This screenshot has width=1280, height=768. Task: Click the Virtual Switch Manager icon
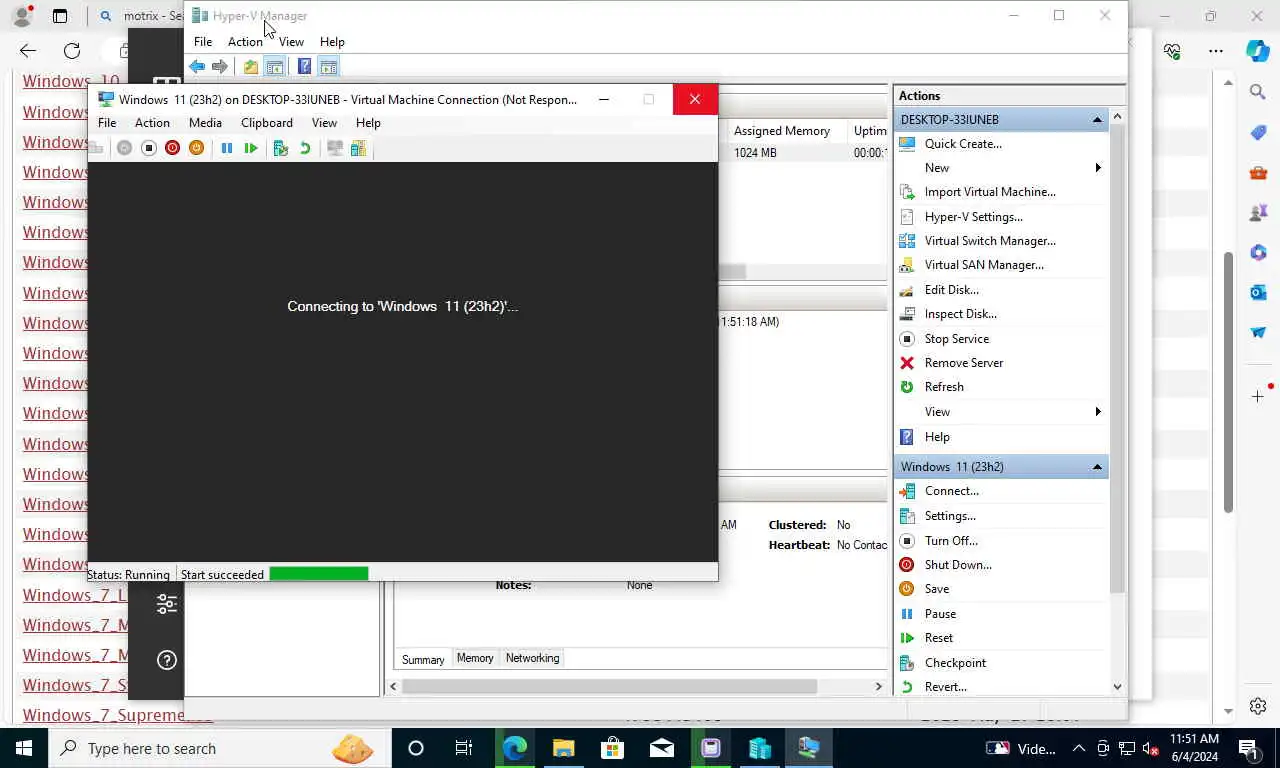(x=907, y=241)
